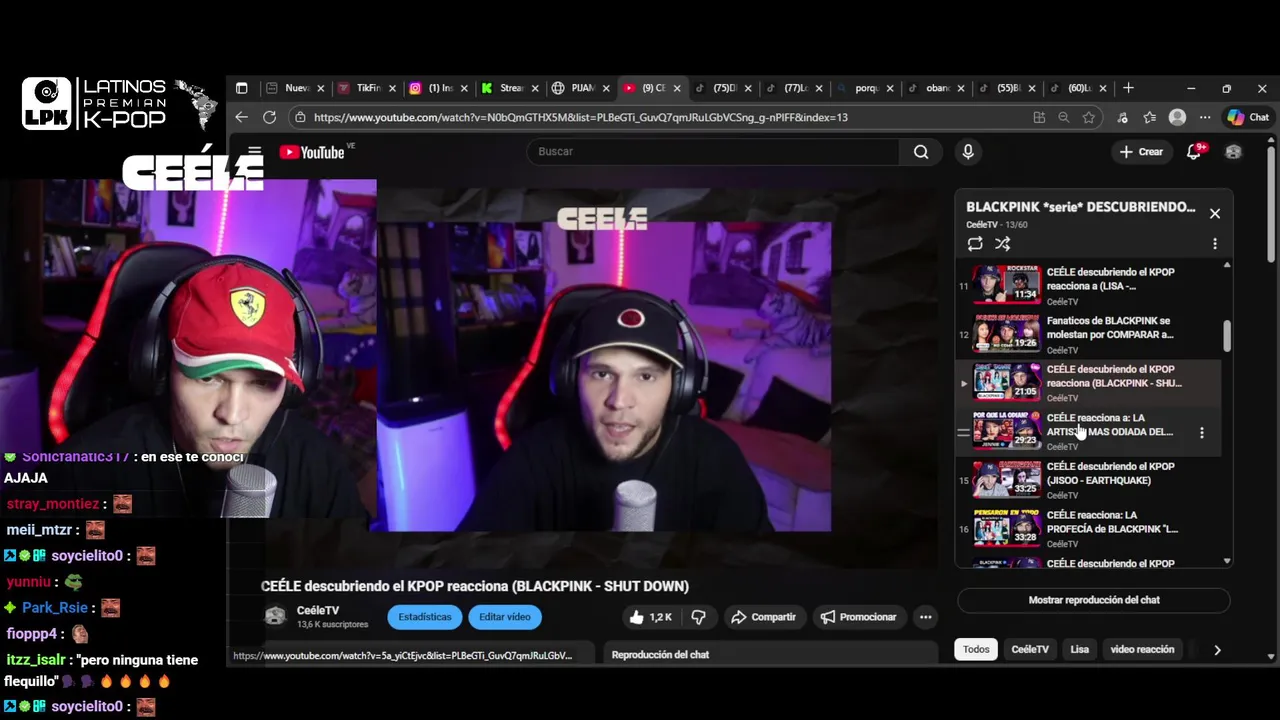Select the Lisa filter chip
The width and height of the screenshot is (1280, 720).
click(x=1080, y=649)
